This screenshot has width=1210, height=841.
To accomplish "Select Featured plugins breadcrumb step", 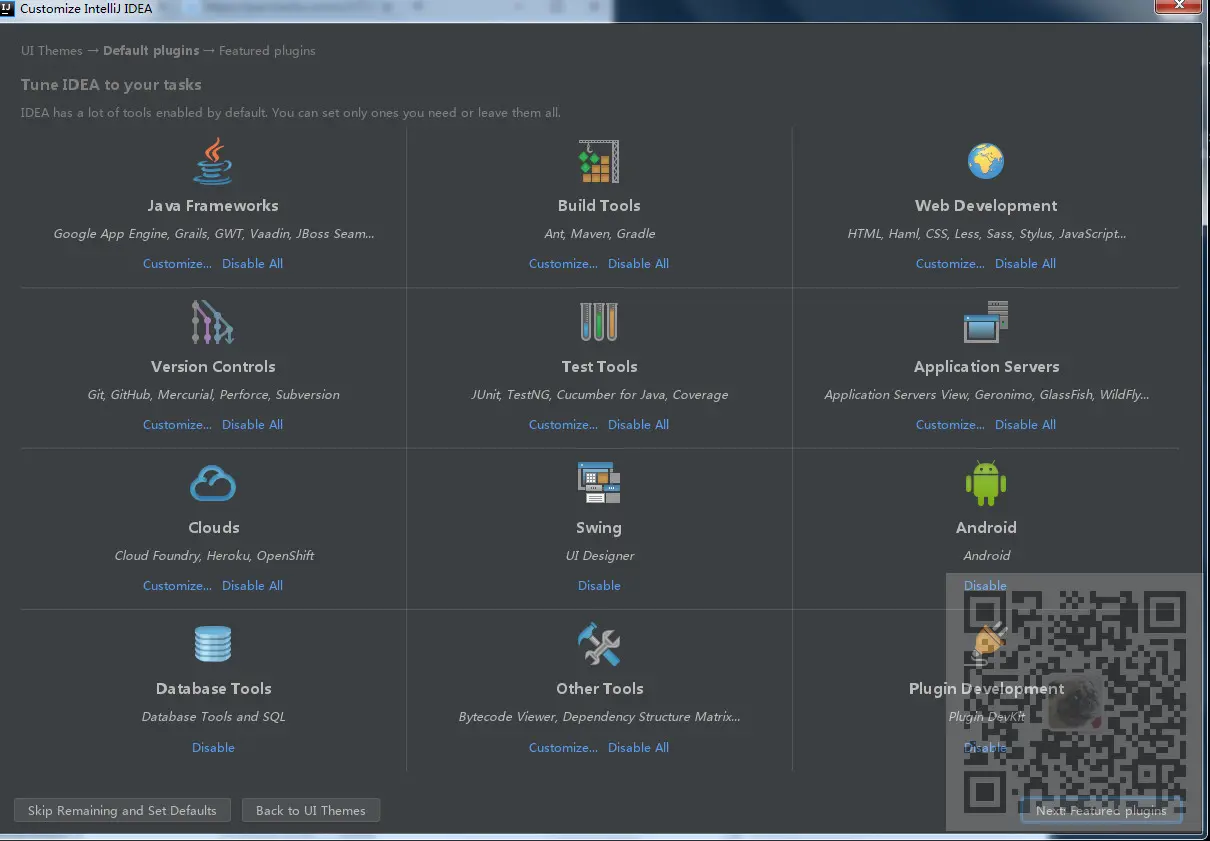I will 267,51.
